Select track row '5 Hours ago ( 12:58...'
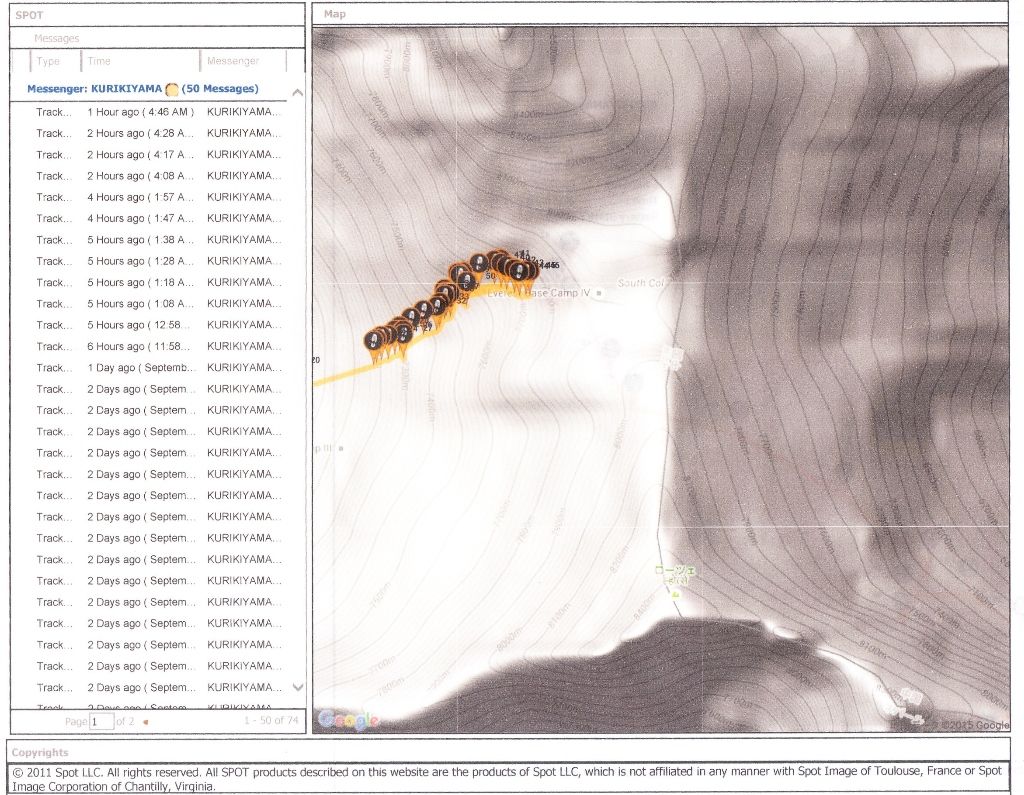 [x=157, y=325]
